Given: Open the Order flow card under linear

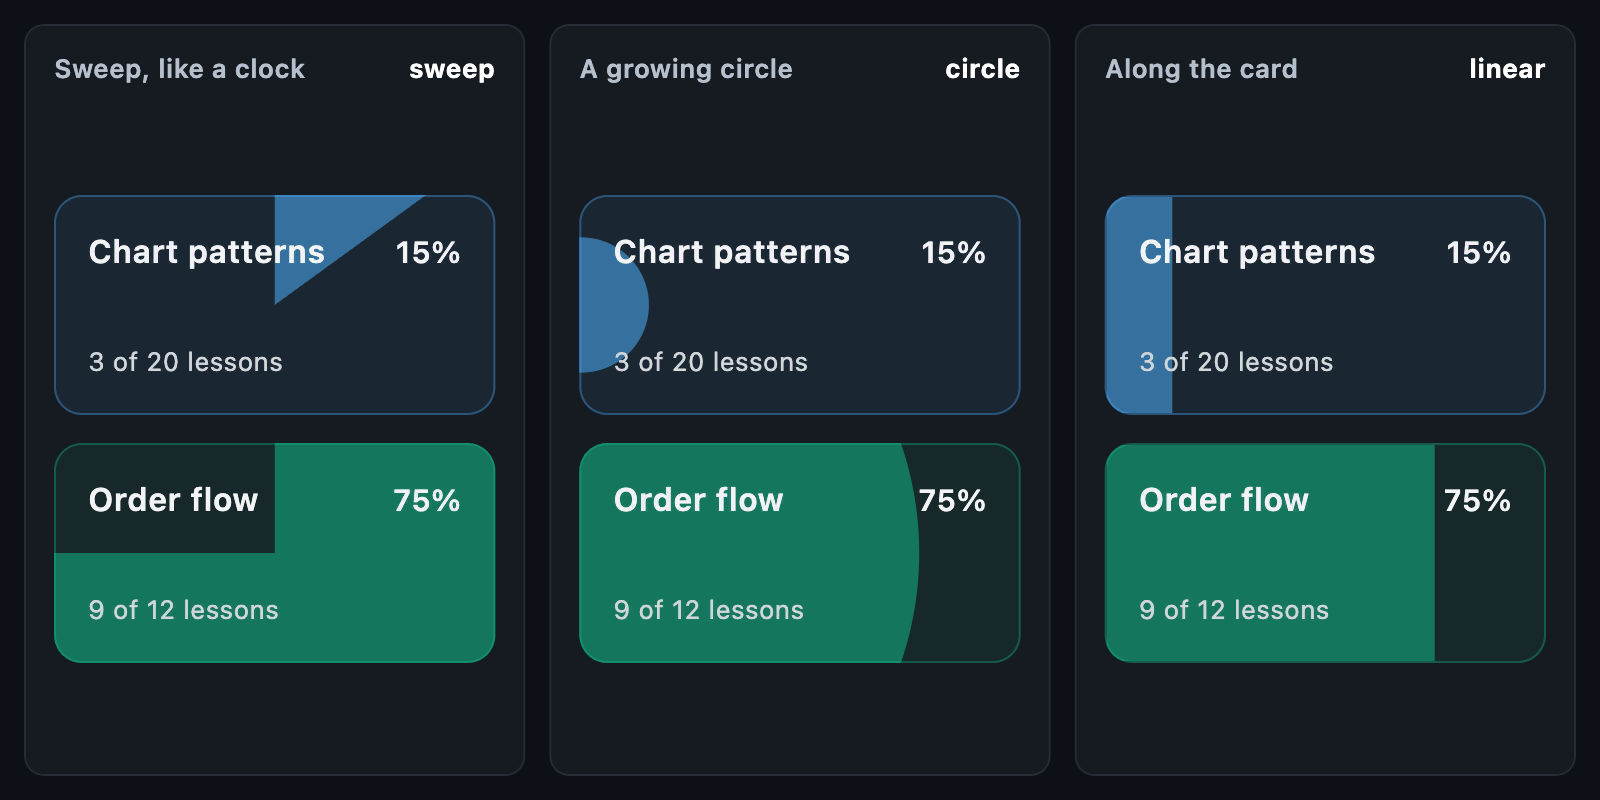Looking at the screenshot, I should [x=1325, y=553].
